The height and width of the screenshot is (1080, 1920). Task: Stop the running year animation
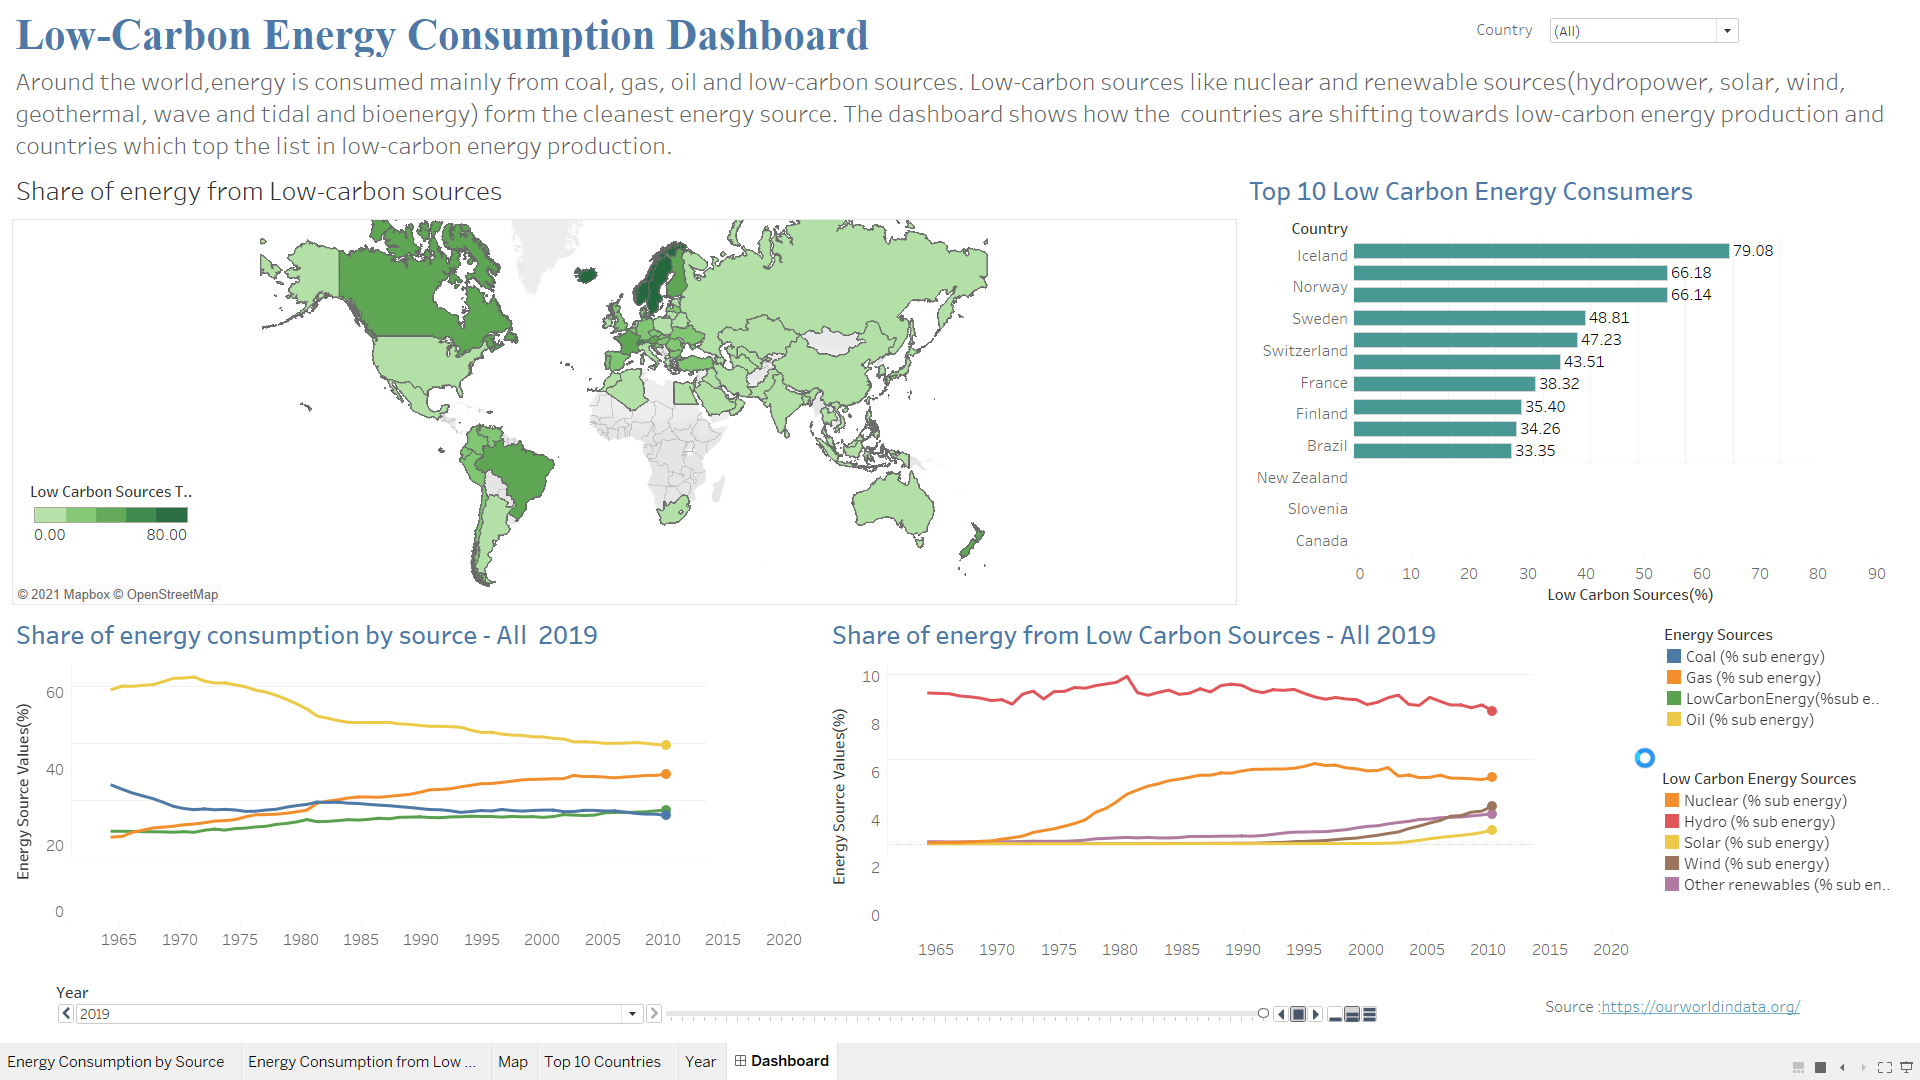(x=1299, y=1013)
